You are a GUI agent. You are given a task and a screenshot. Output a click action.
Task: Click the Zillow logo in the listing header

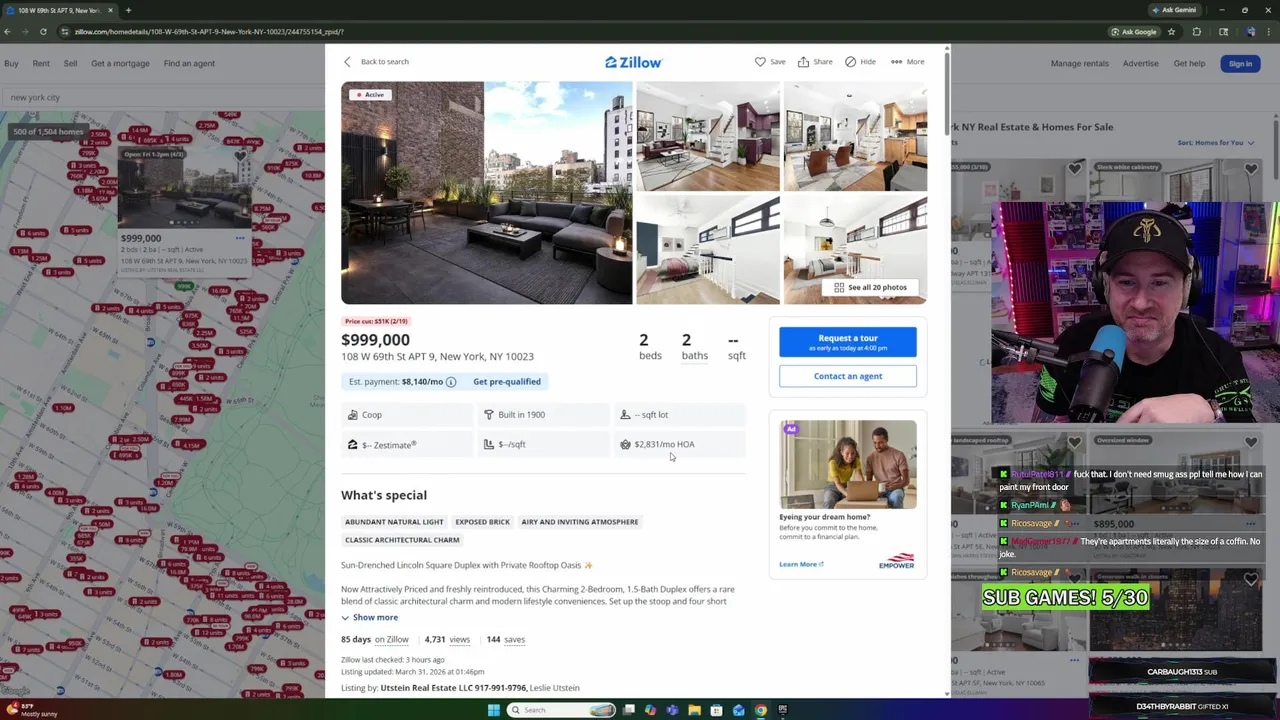click(x=633, y=62)
